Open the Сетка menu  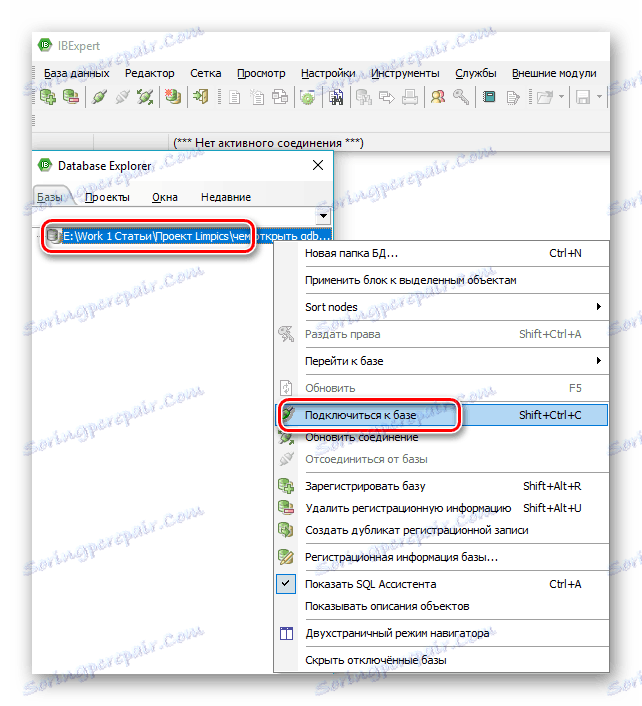pos(205,73)
